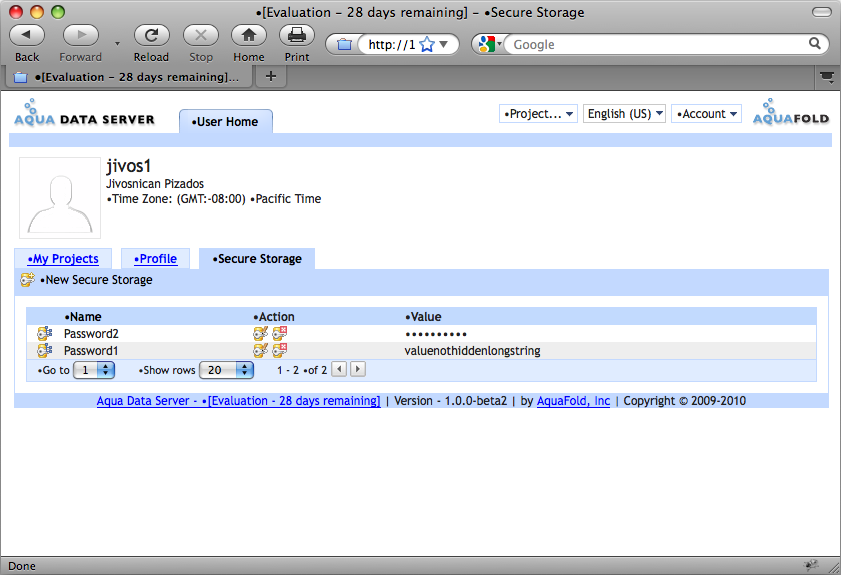The image size is (841, 575).
Task: Open the address bar URL dropdown arrow
Action: tap(444, 44)
